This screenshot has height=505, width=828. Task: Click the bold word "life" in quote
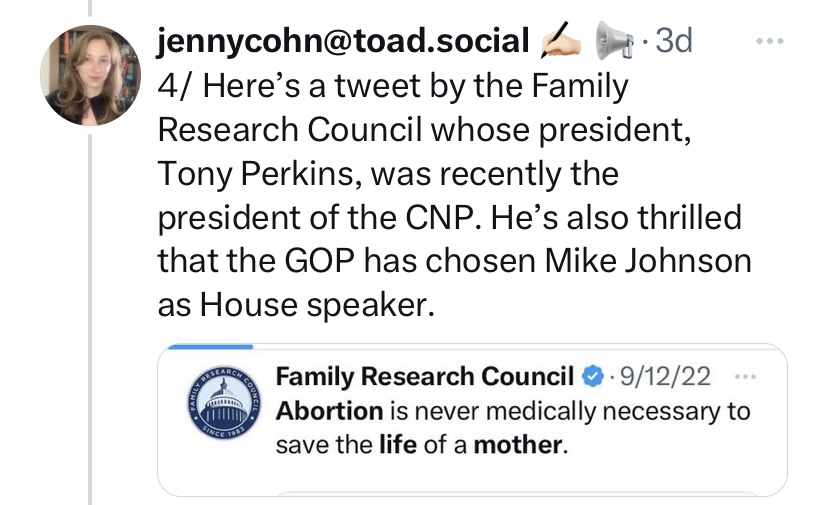coord(397,444)
